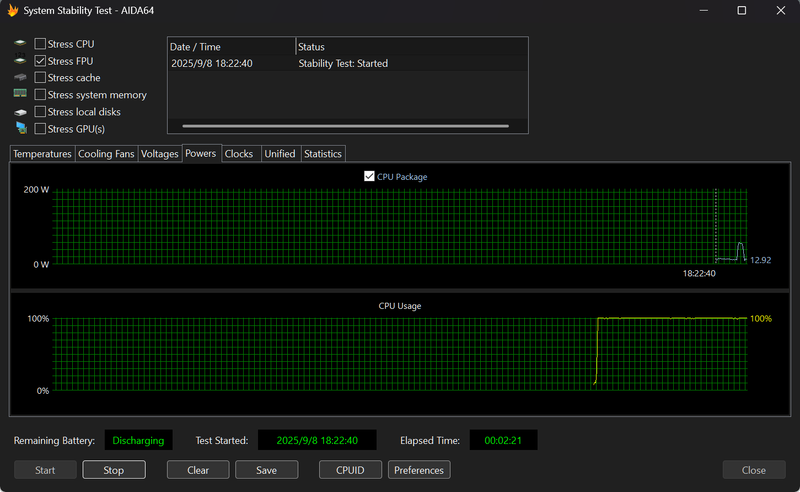Click the CPU chip icon beside Stress CPU
The image size is (800, 492).
[20, 44]
